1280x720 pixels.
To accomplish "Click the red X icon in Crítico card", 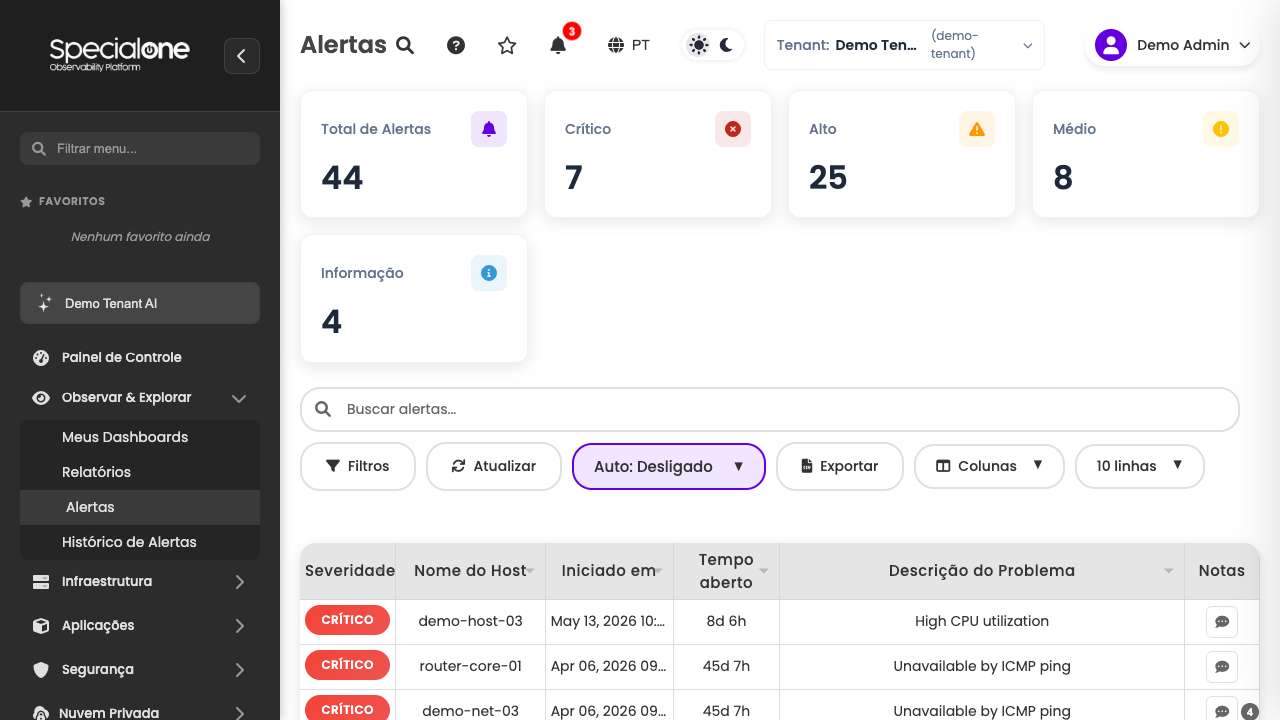I will pos(733,129).
